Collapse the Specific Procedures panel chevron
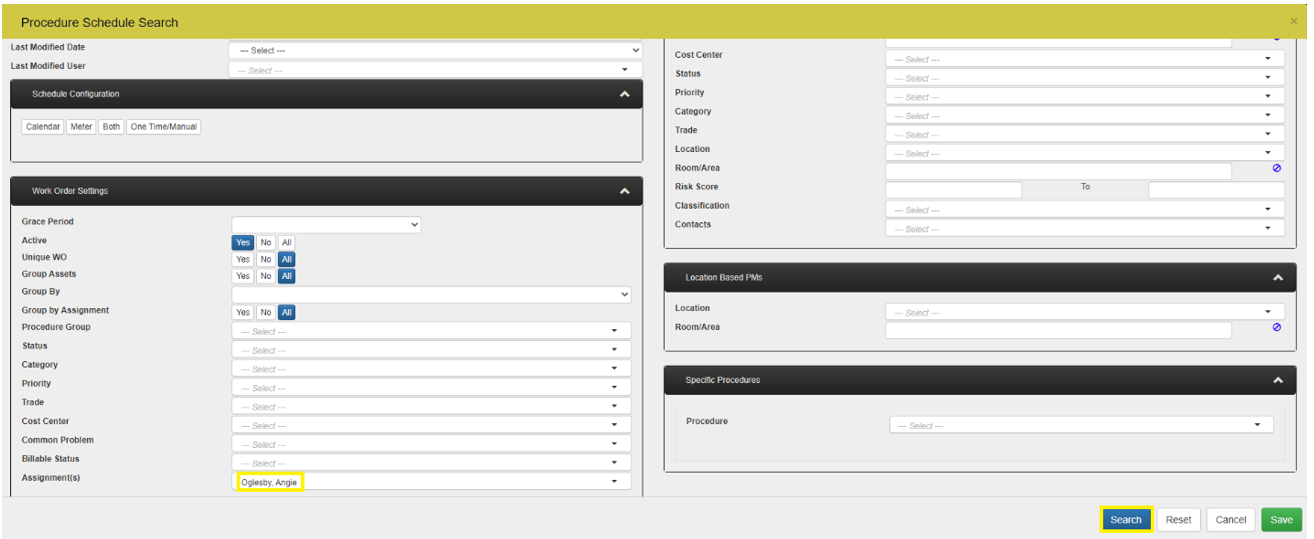The width and height of the screenshot is (1314, 539). coord(1277,380)
